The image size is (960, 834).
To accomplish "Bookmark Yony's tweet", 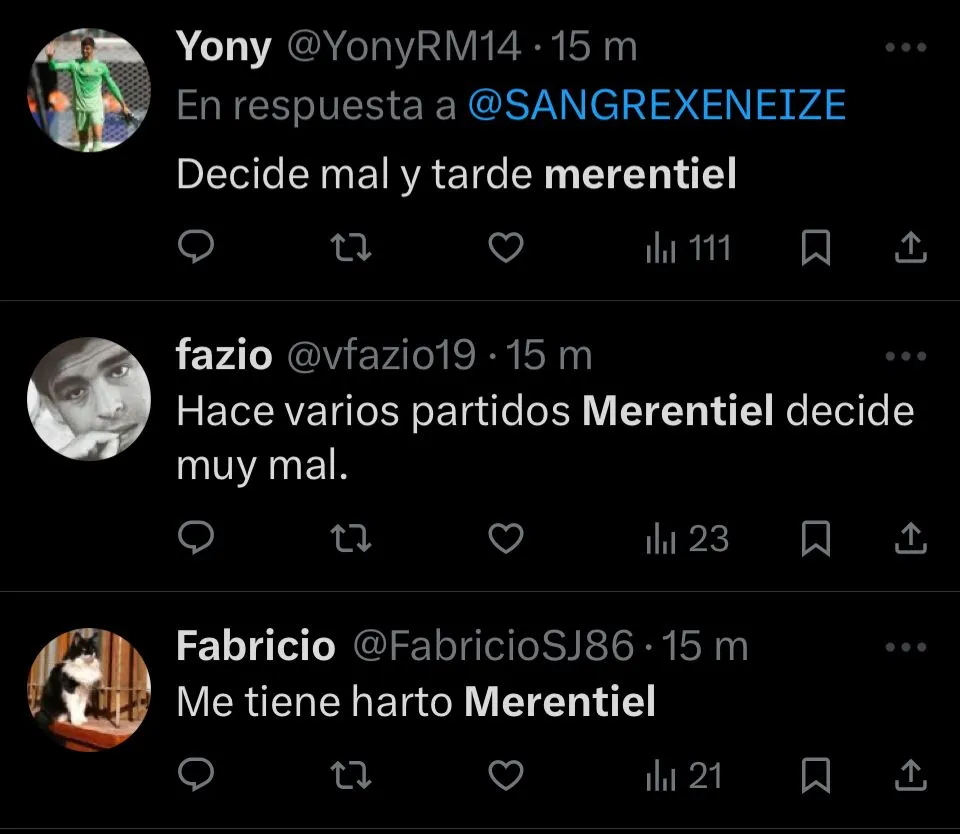I will 816,248.
